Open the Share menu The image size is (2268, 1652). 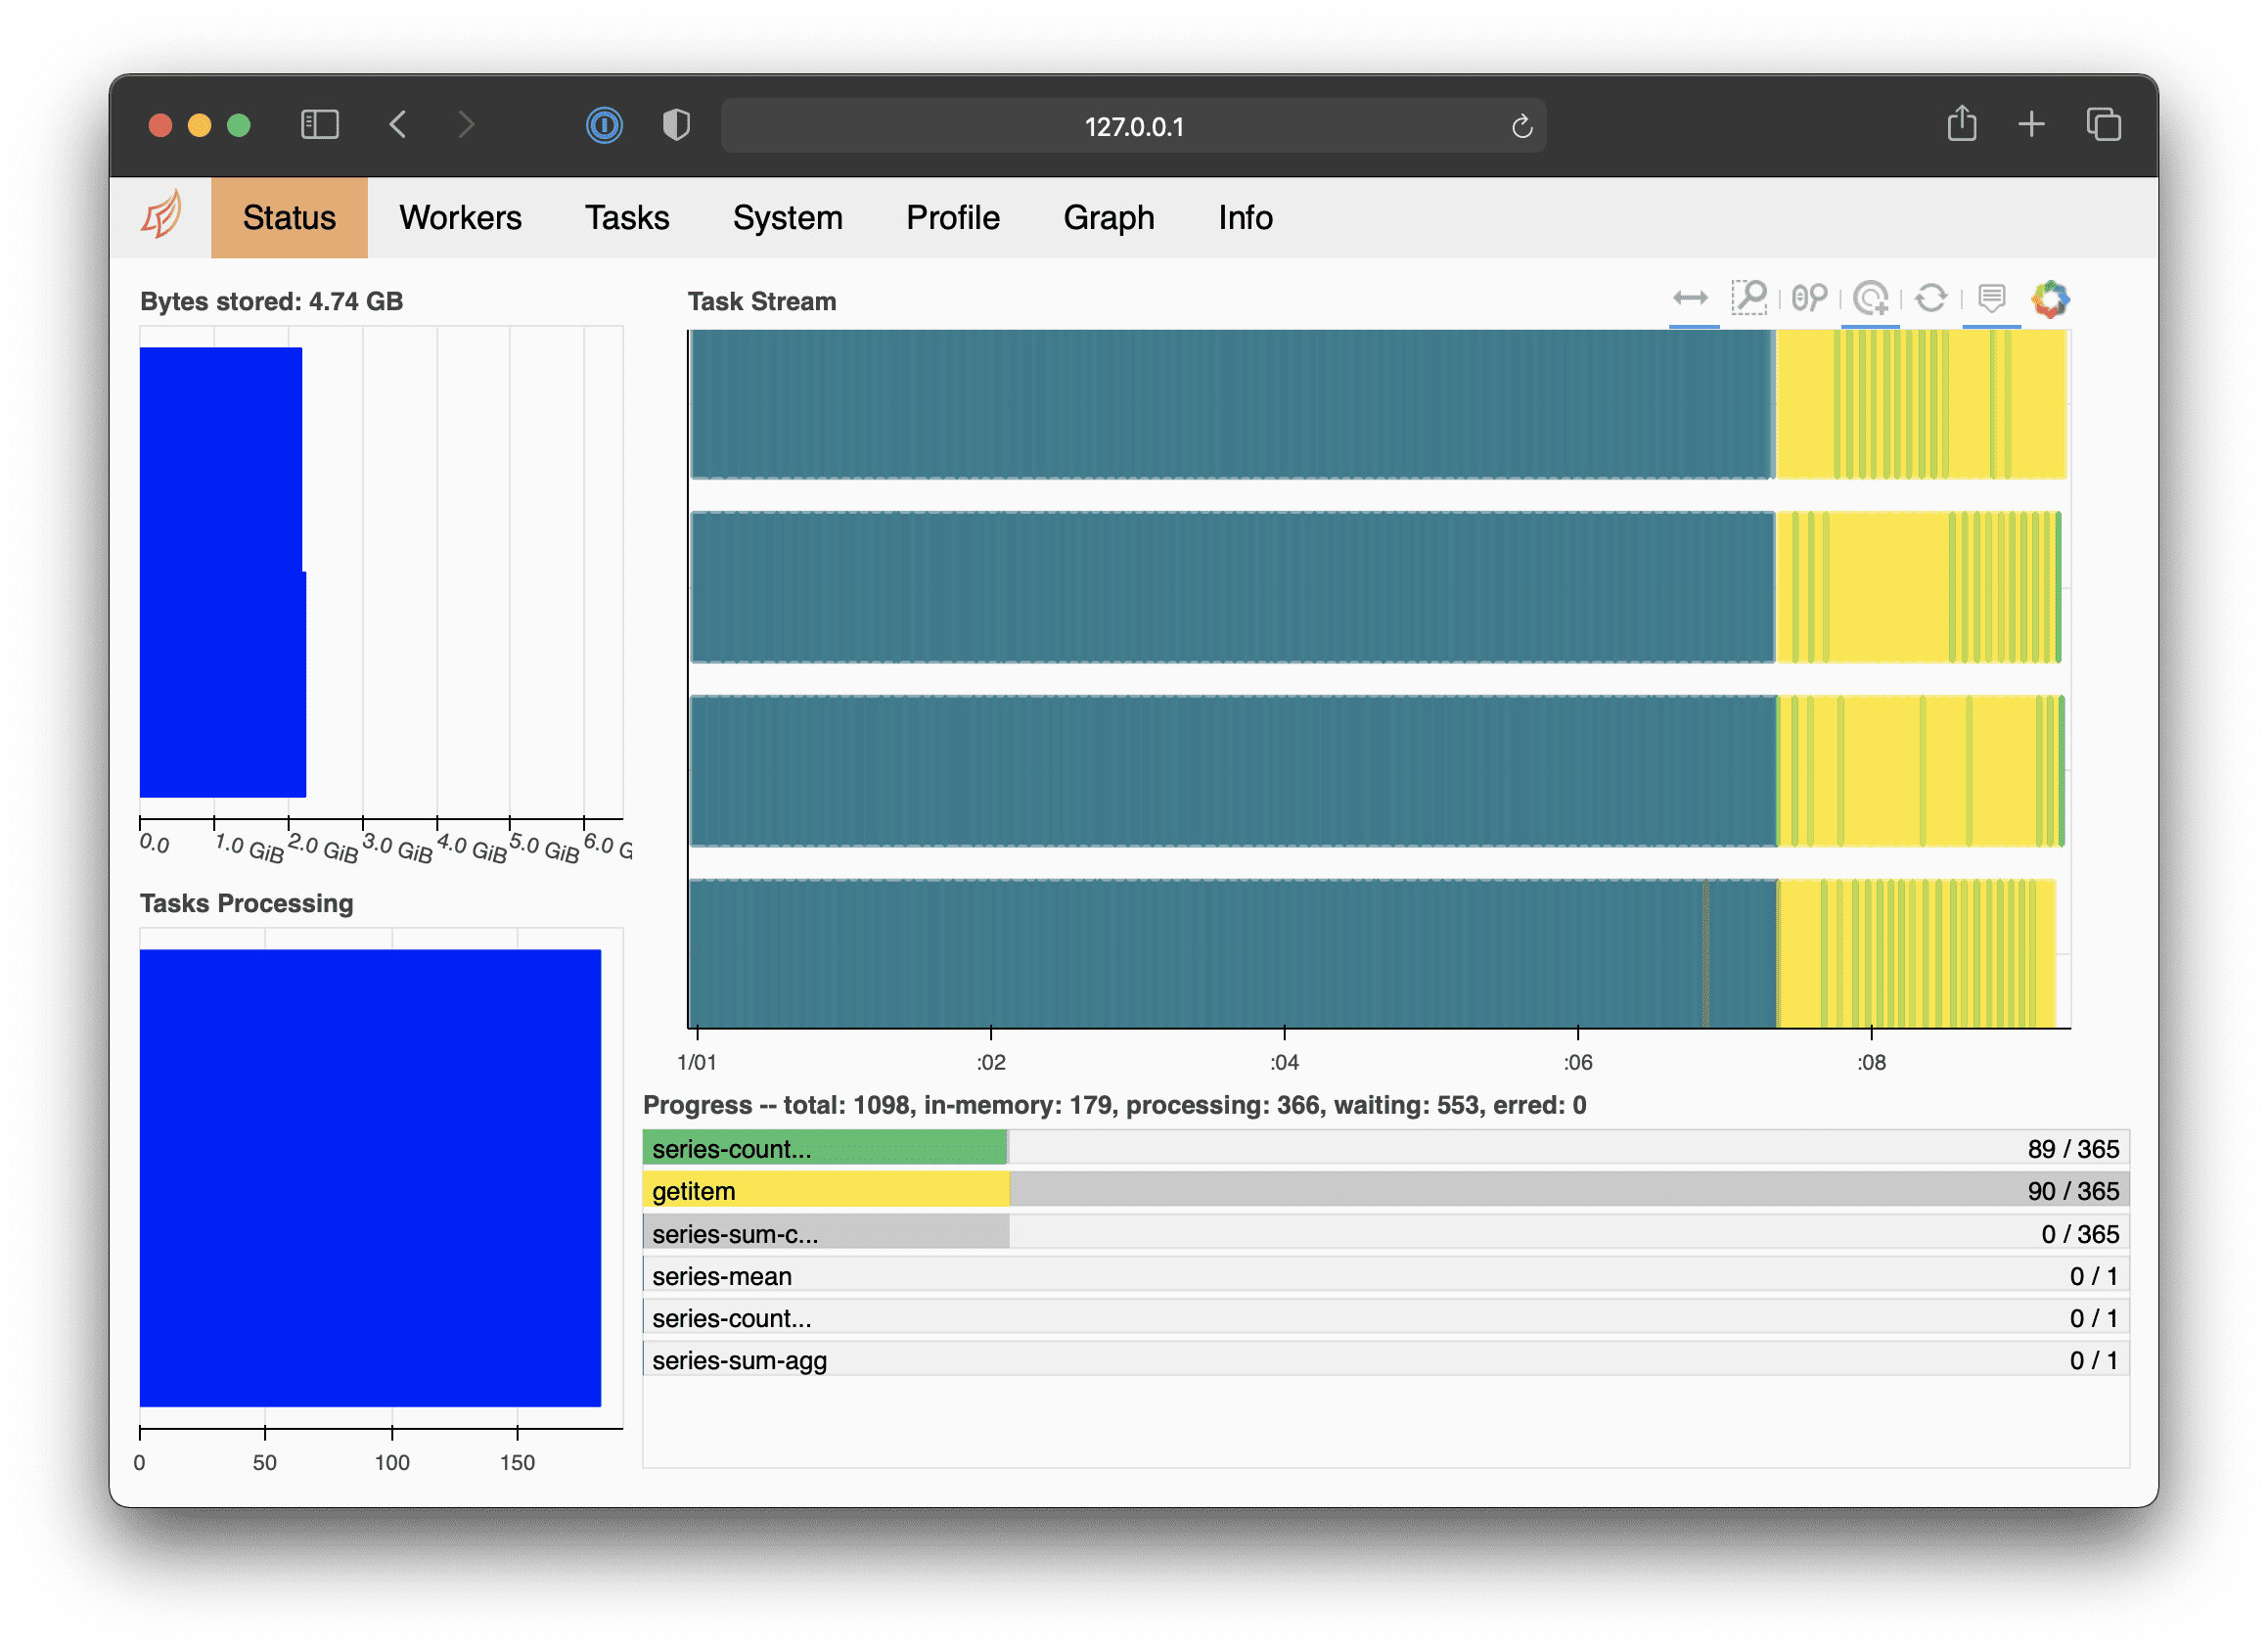click(x=1964, y=124)
